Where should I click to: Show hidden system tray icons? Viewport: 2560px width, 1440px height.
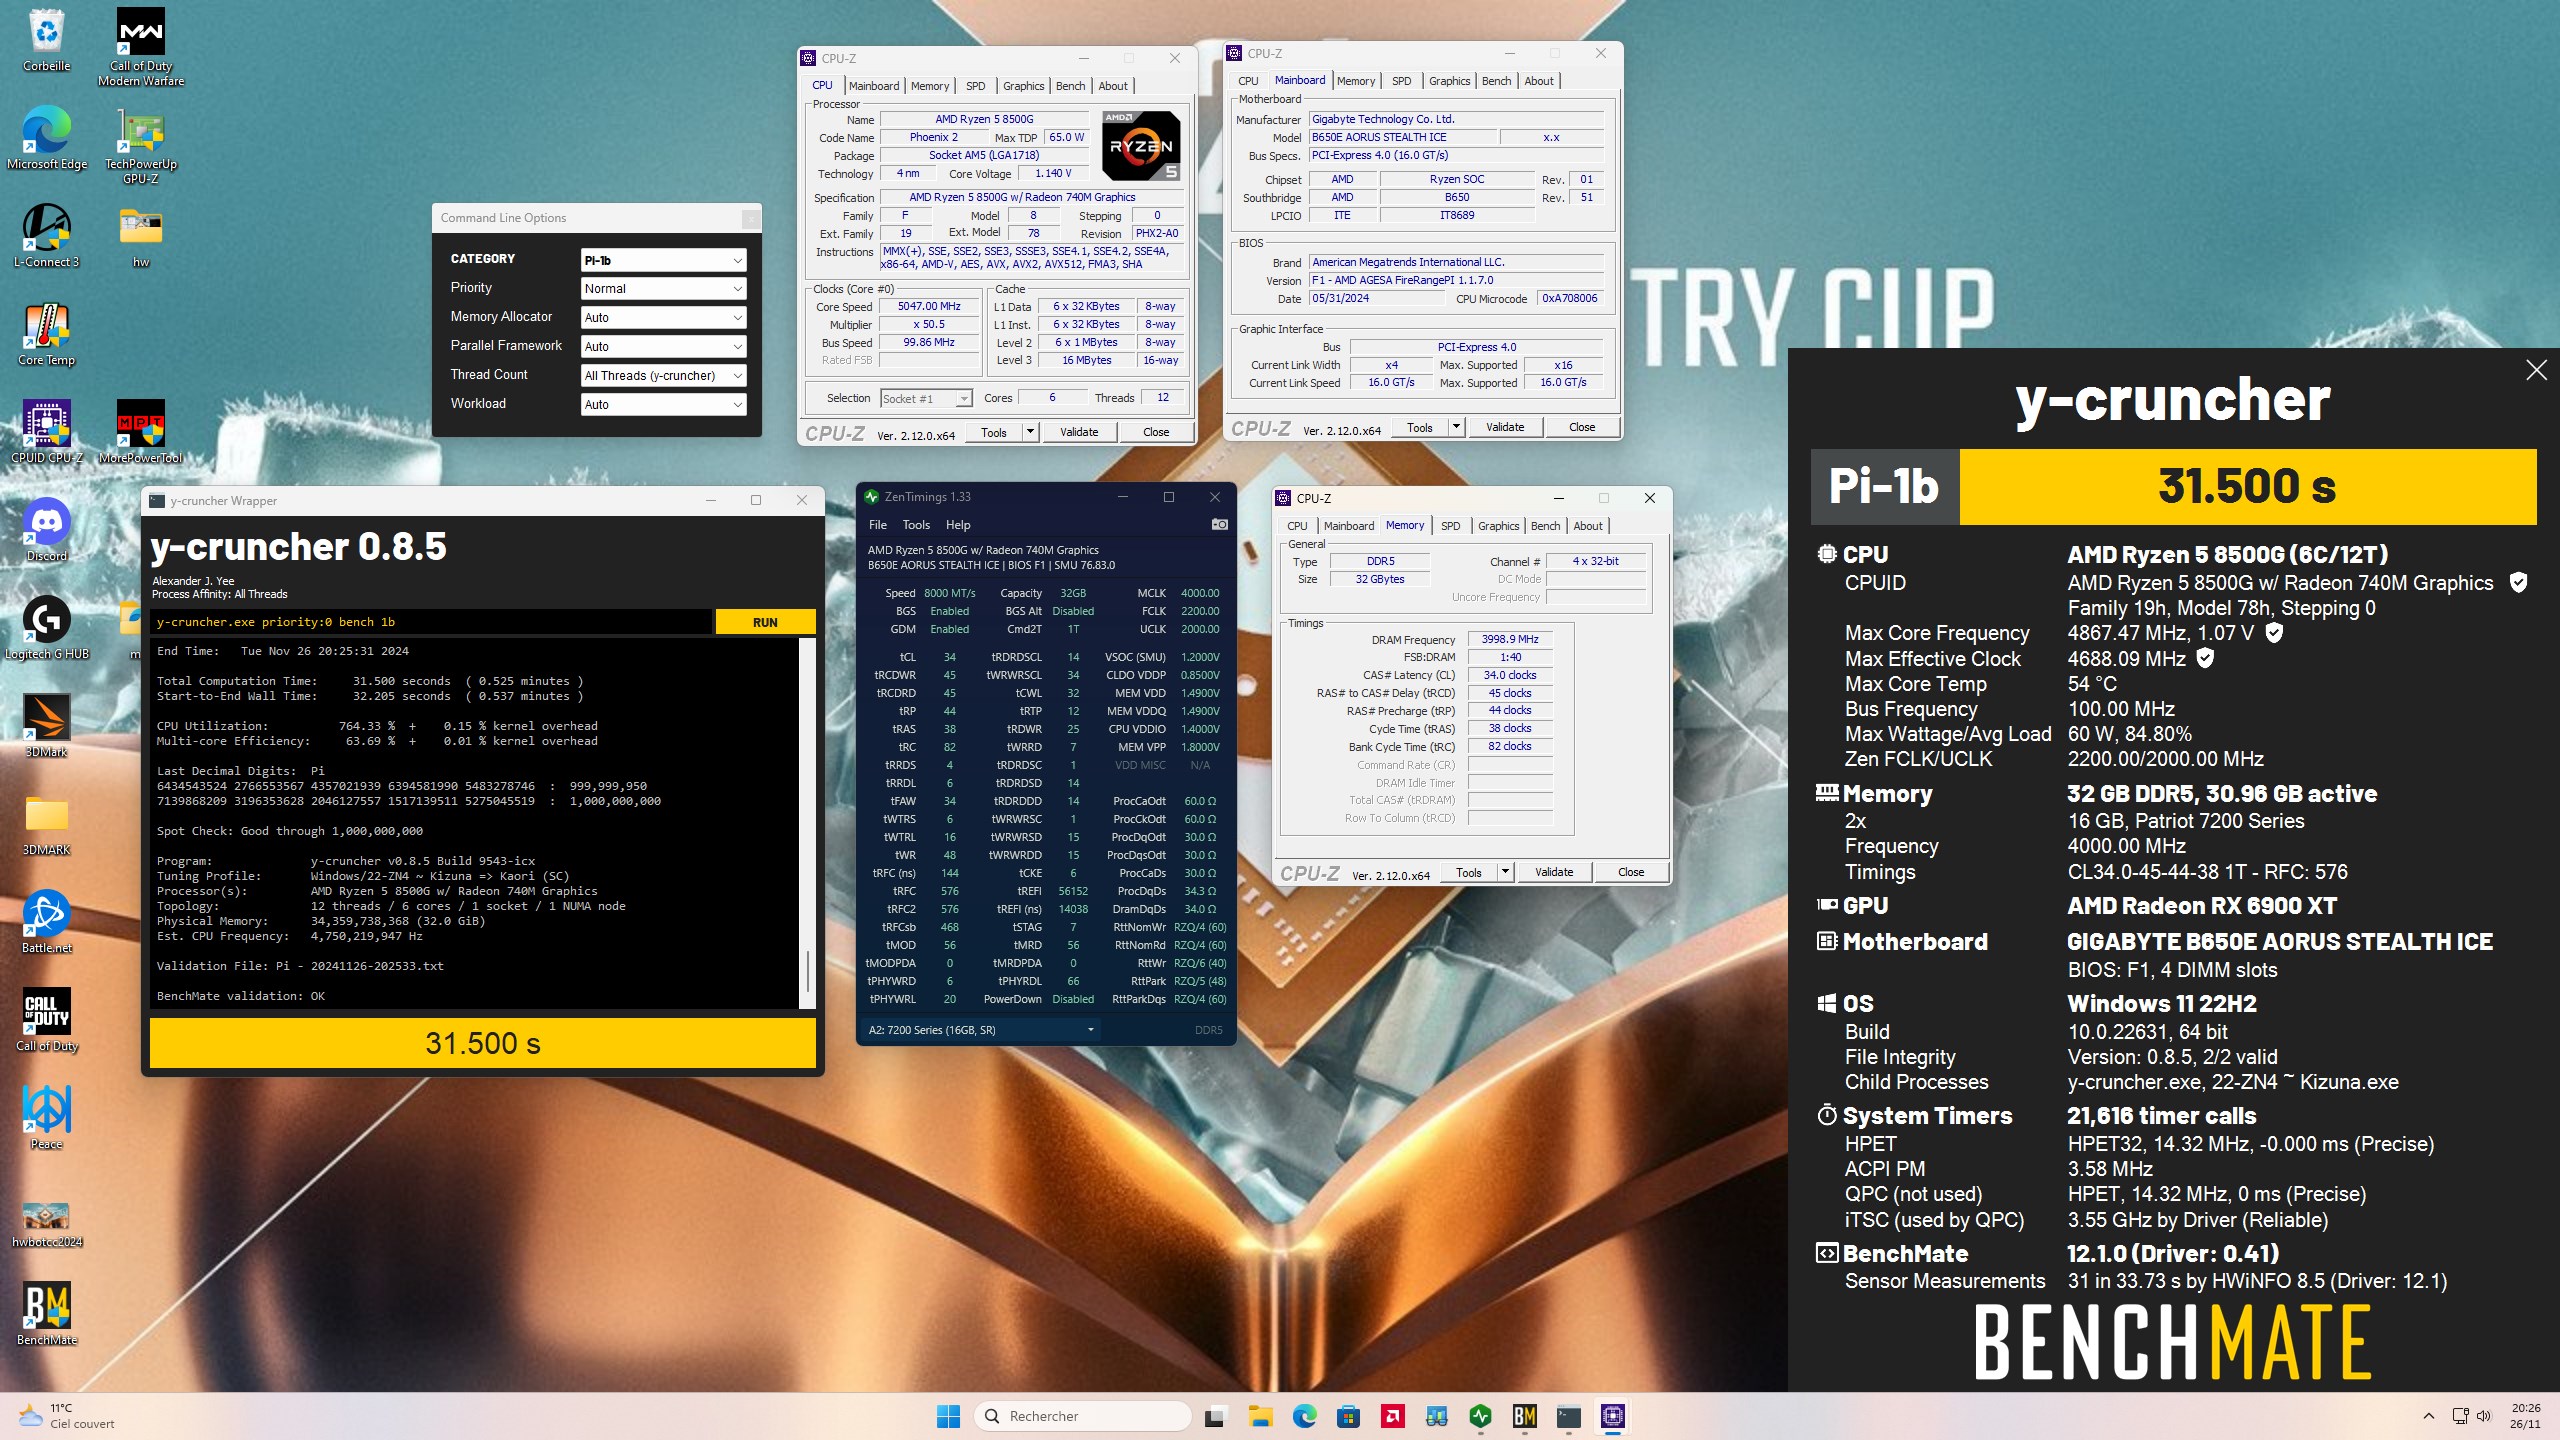tap(2428, 1416)
